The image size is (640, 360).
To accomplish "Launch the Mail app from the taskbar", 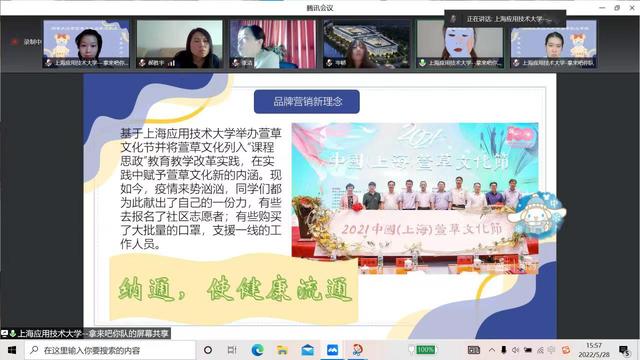I will 307,350.
